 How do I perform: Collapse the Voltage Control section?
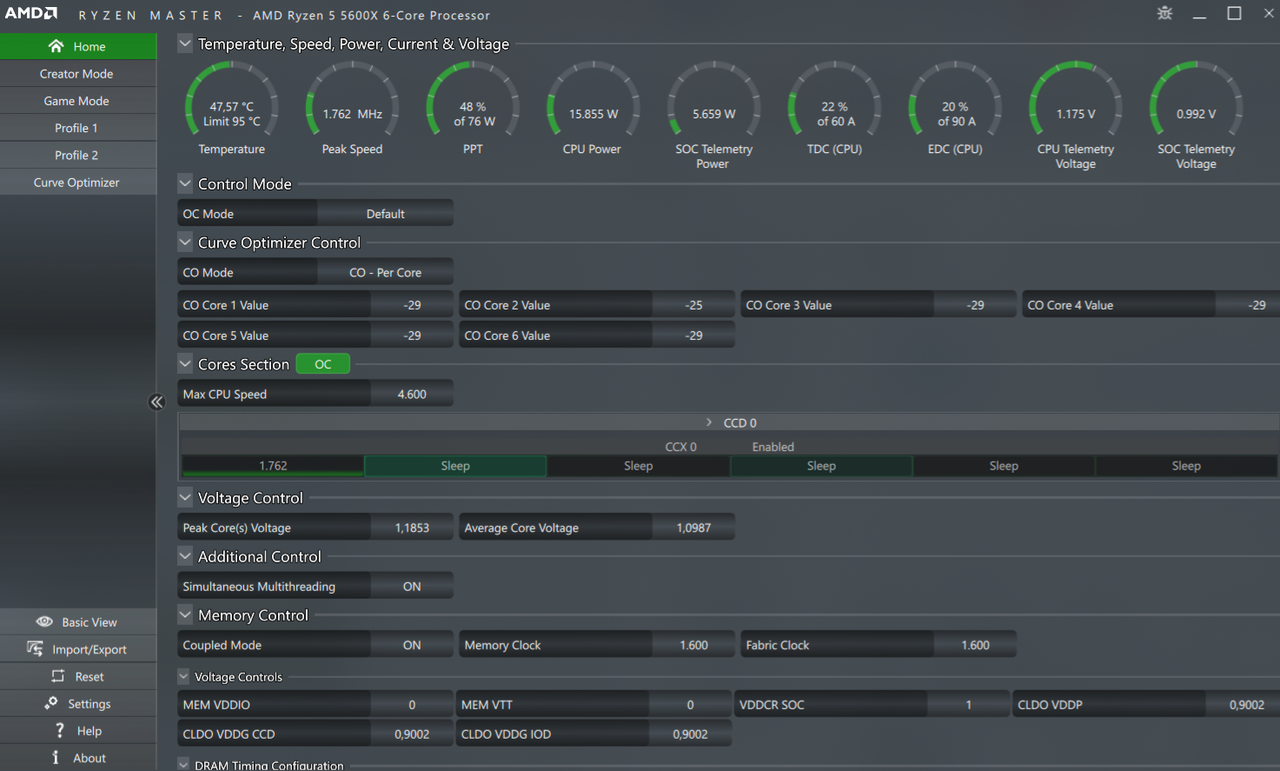pos(185,497)
